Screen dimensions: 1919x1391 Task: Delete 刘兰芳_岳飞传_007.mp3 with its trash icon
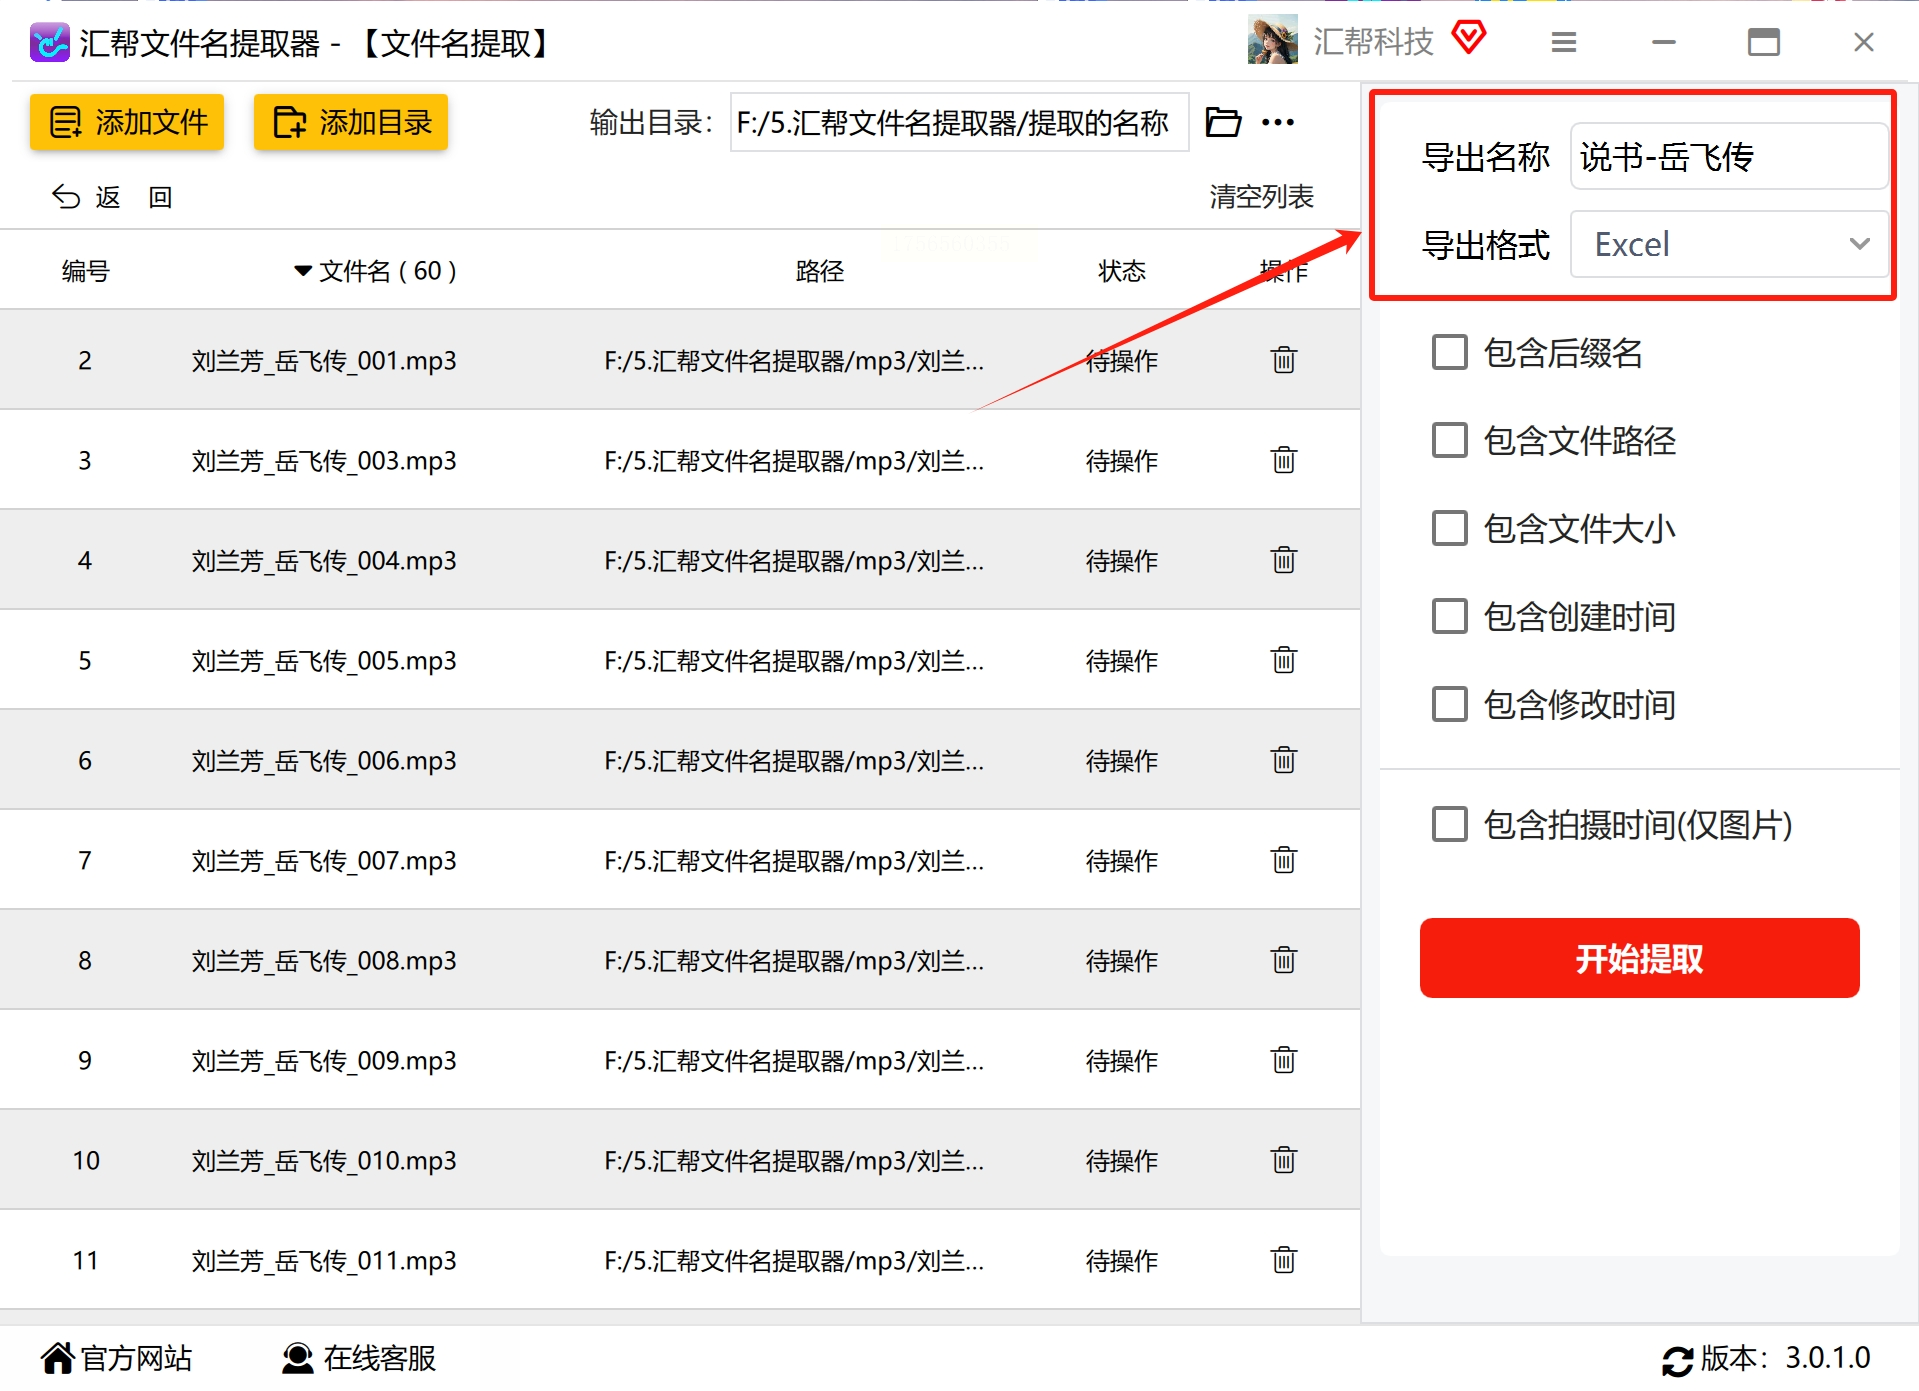coord(1284,860)
